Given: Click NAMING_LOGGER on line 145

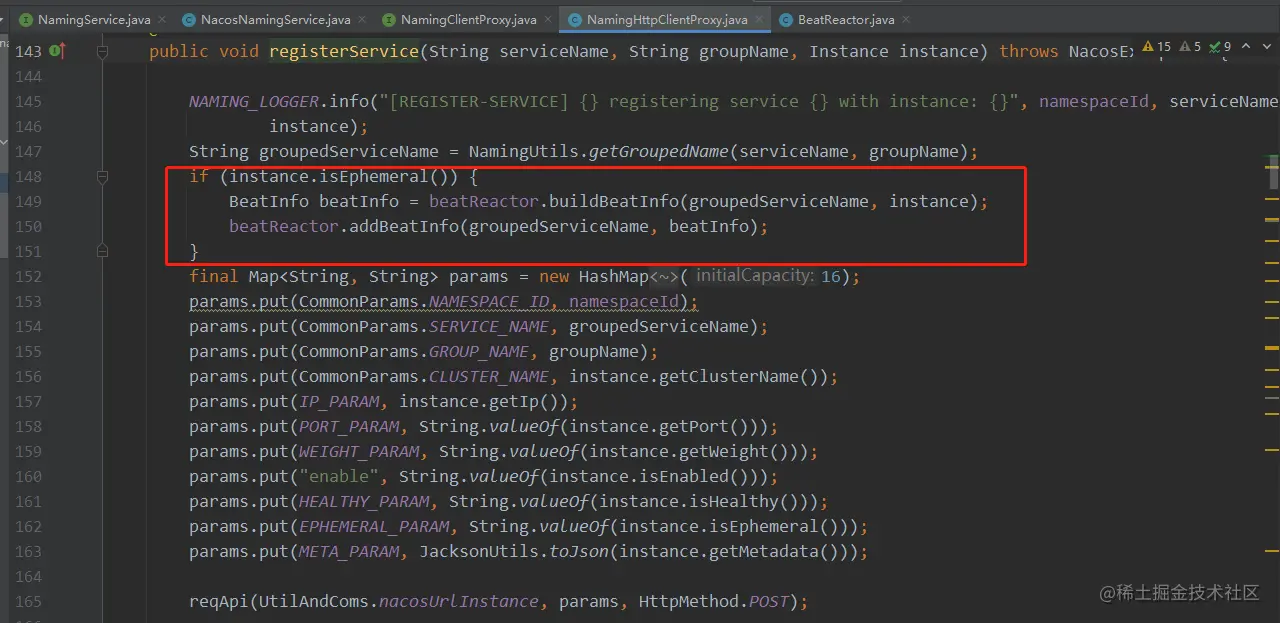Looking at the screenshot, I should tap(254, 102).
